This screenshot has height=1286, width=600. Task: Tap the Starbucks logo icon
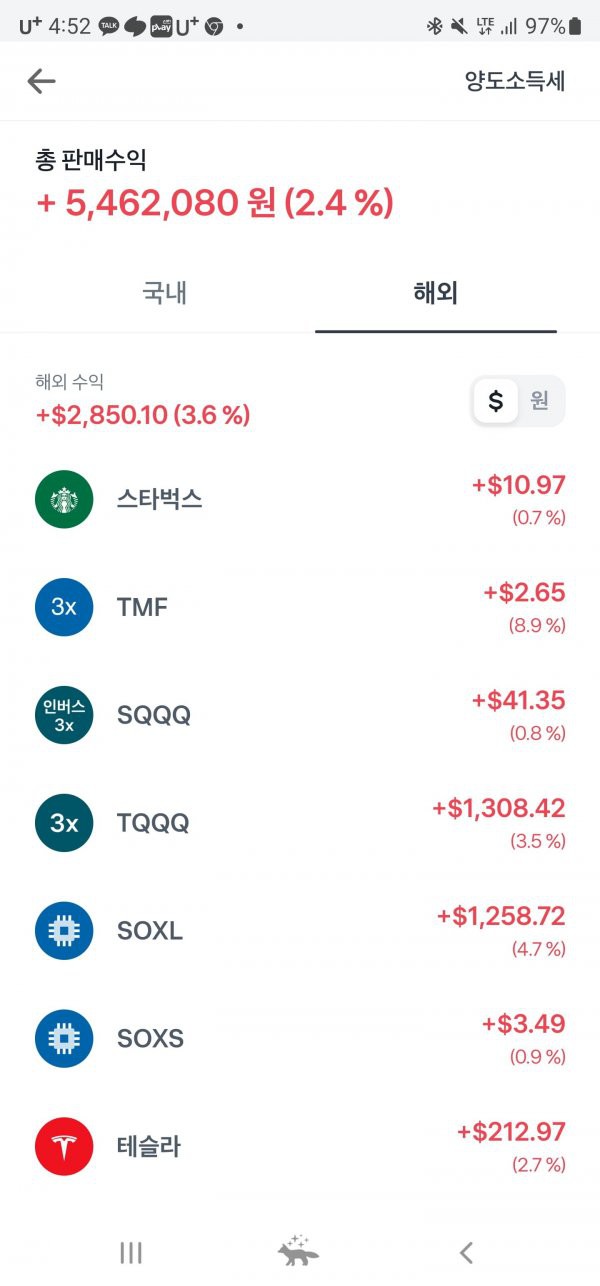64,499
